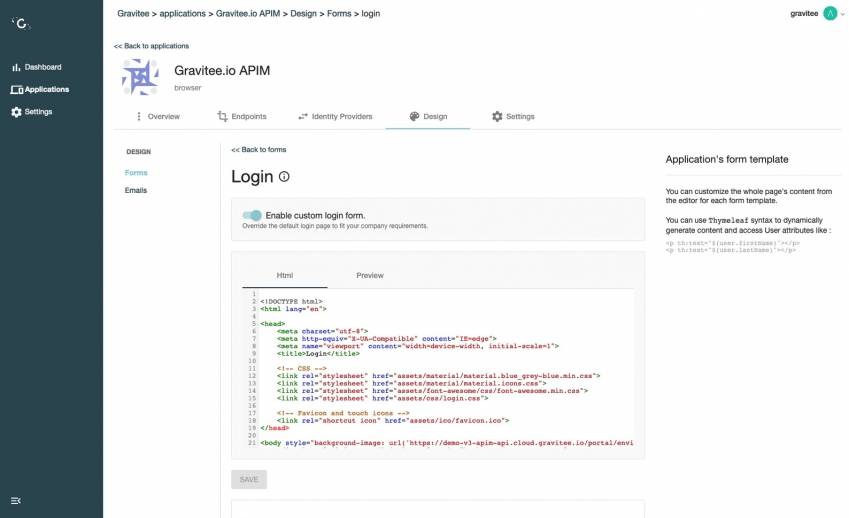Viewport: 849px width, 518px height.
Task: Collapse the sidebar with bottom menu icon
Action: [x=16, y=500]
